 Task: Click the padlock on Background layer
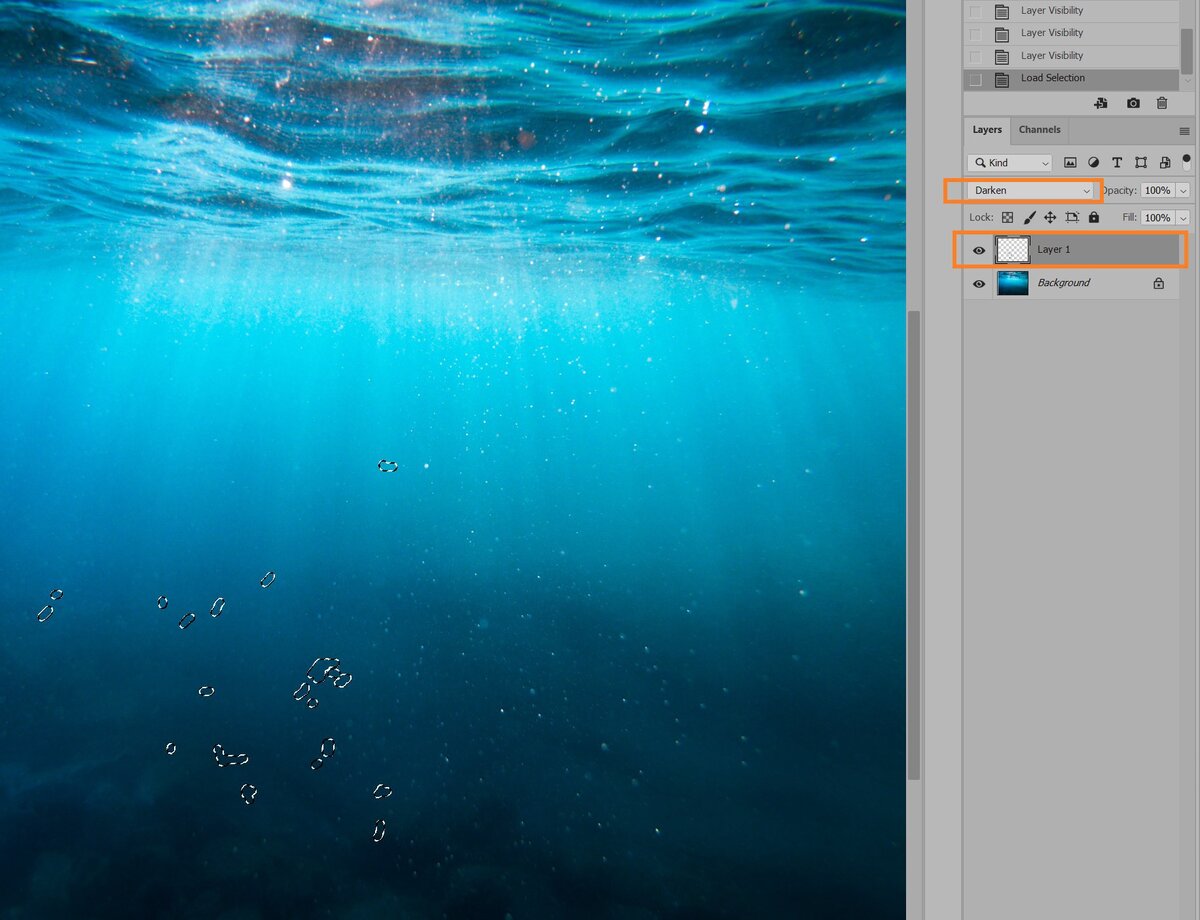(1158, 283)
